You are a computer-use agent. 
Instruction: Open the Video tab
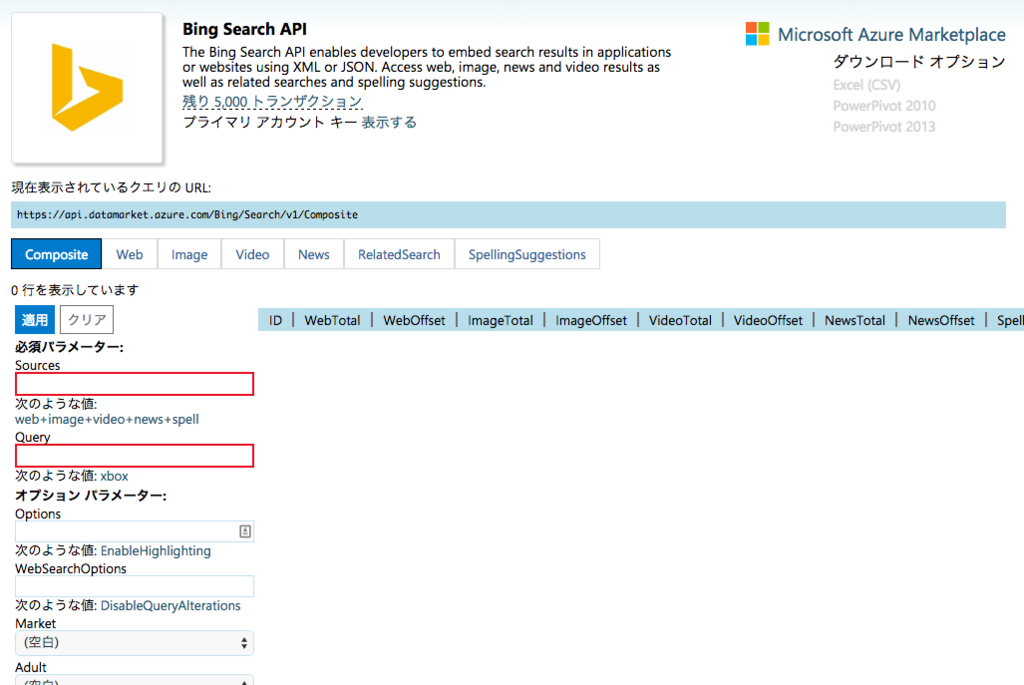tap(252, 254)
